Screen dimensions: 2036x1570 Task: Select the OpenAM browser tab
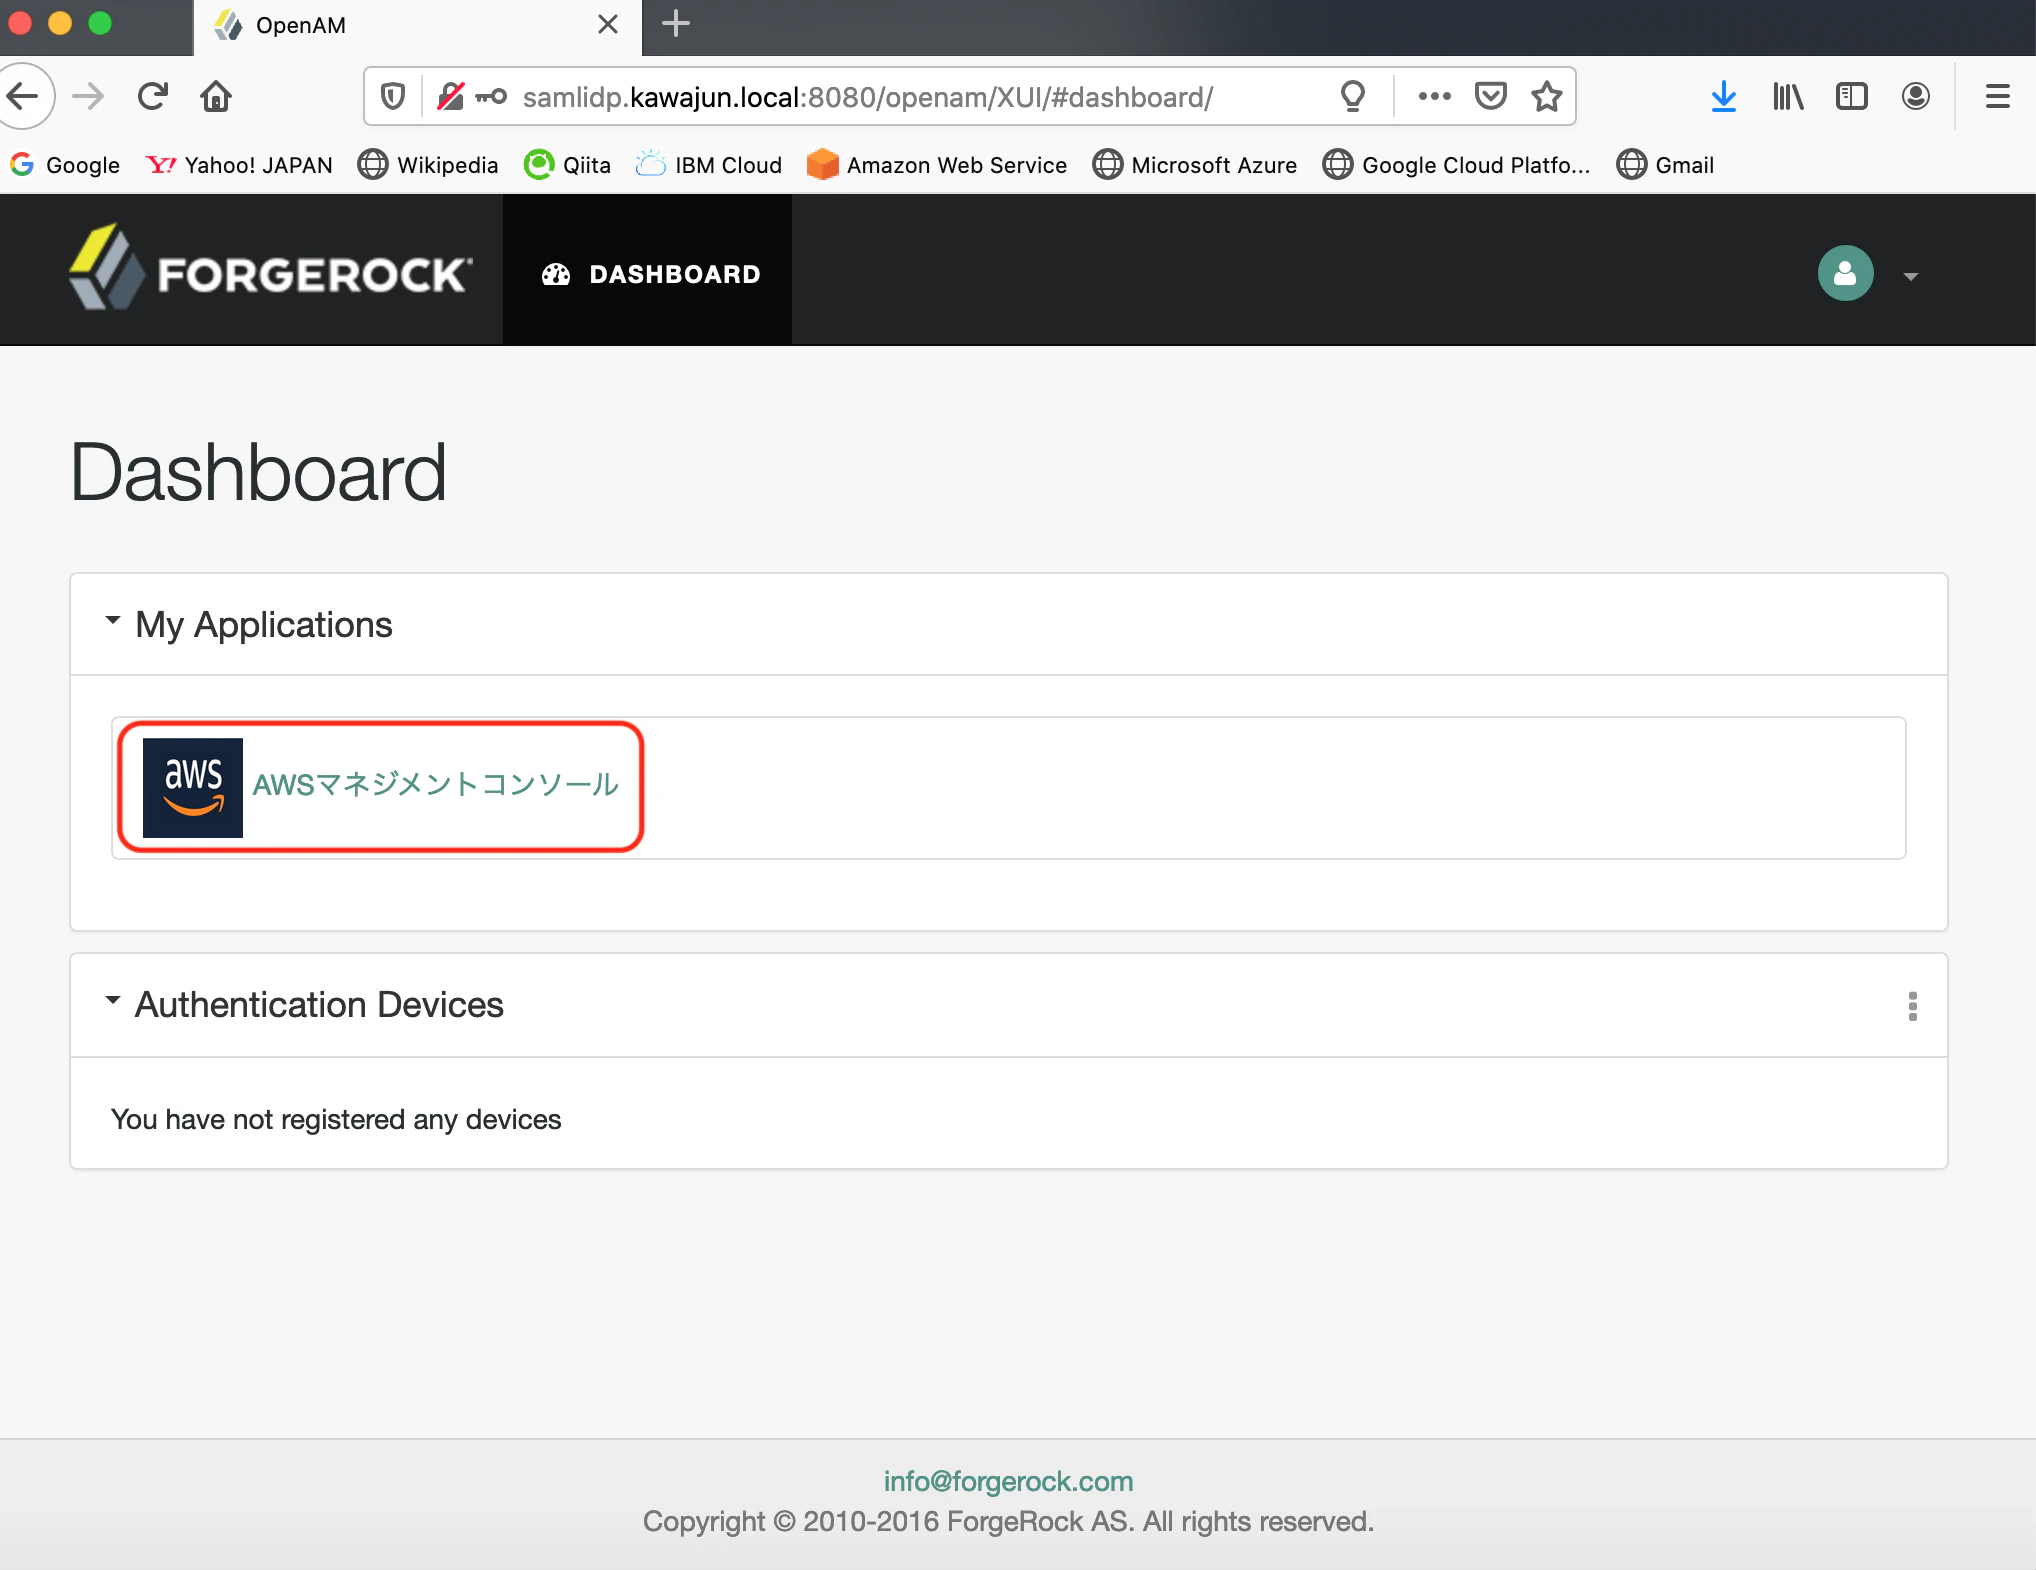[x=418, y=25]
